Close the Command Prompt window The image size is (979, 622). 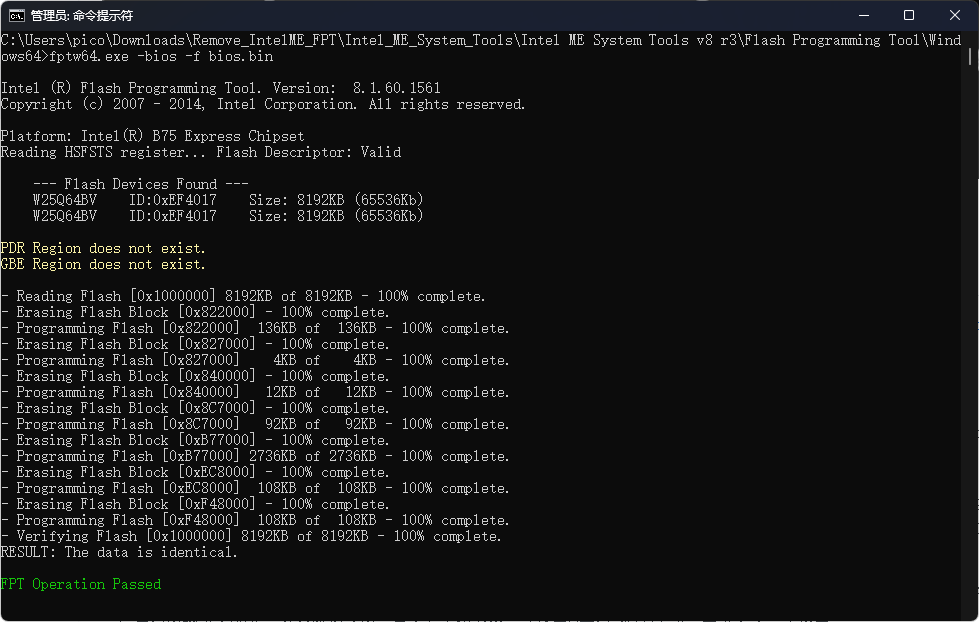tap(955, 16)
